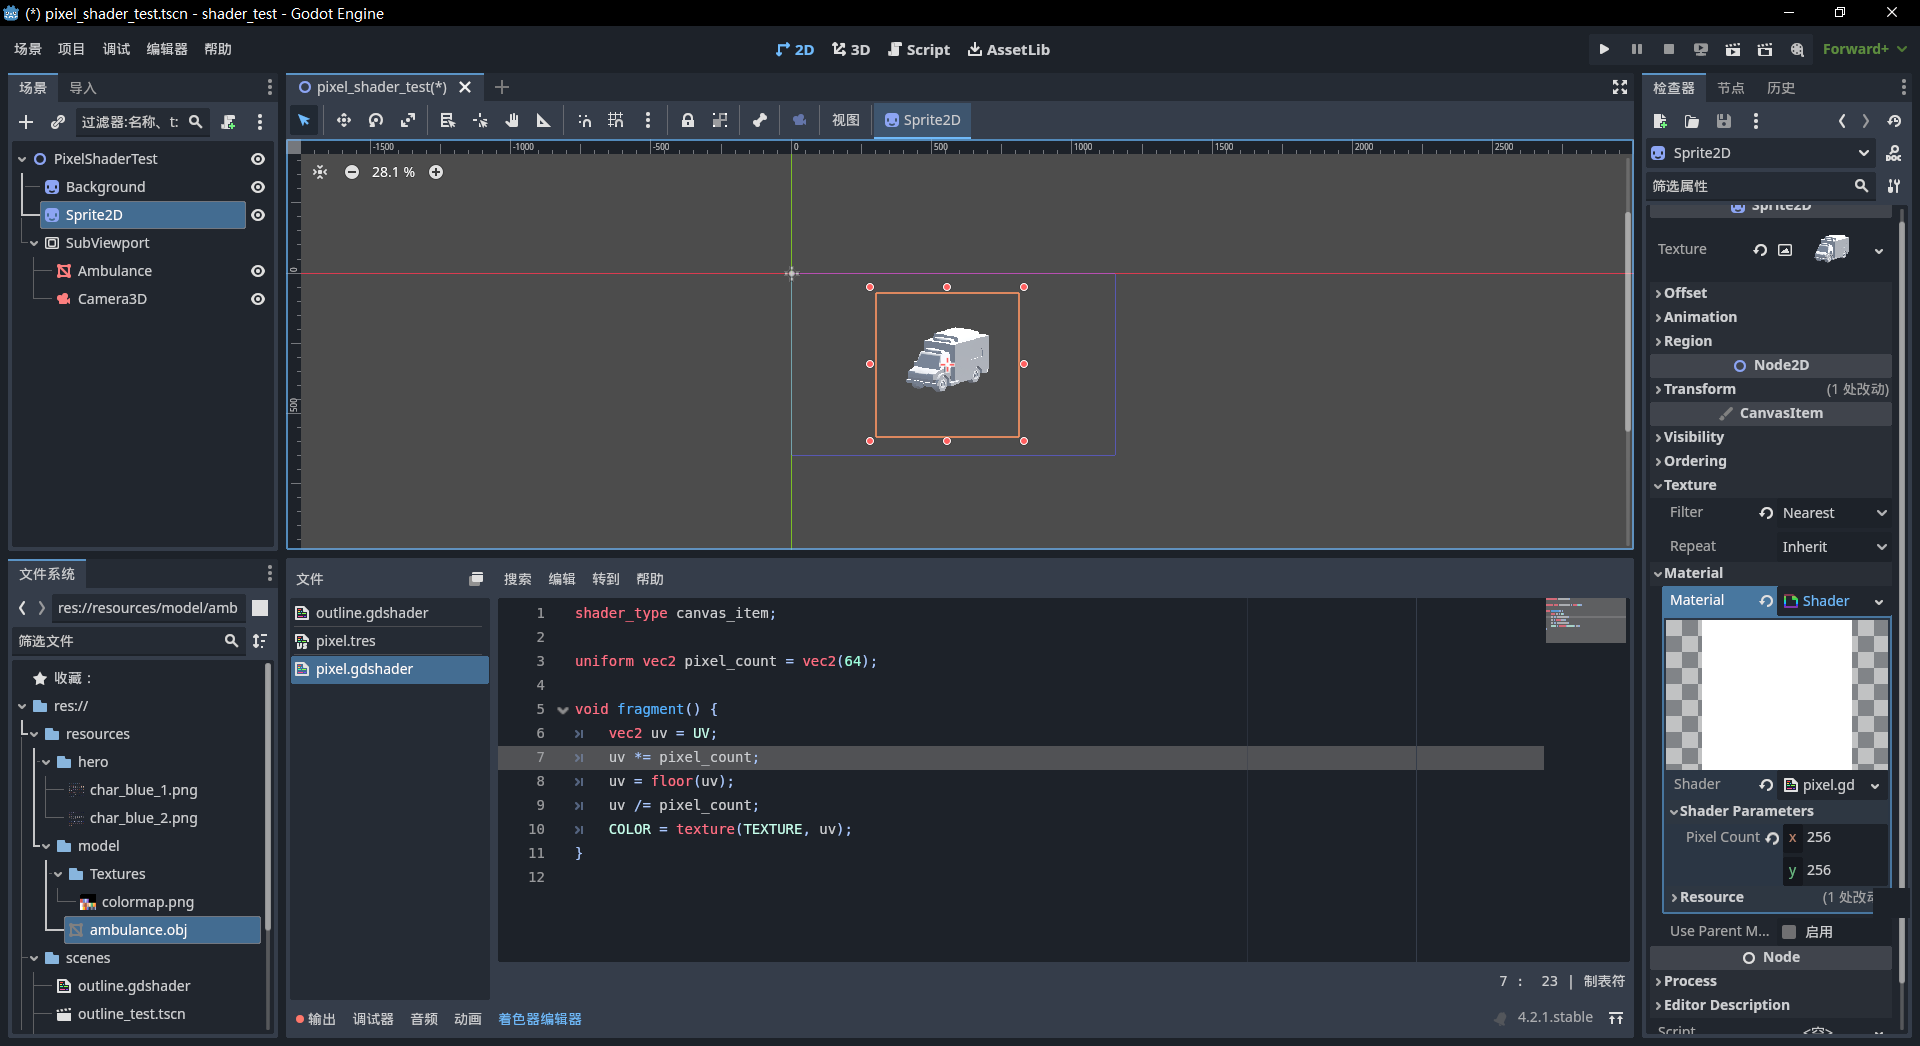Click the Pan mode hand tool
This screenshot has height=1046, width=1920.
(x=512, y=120)
